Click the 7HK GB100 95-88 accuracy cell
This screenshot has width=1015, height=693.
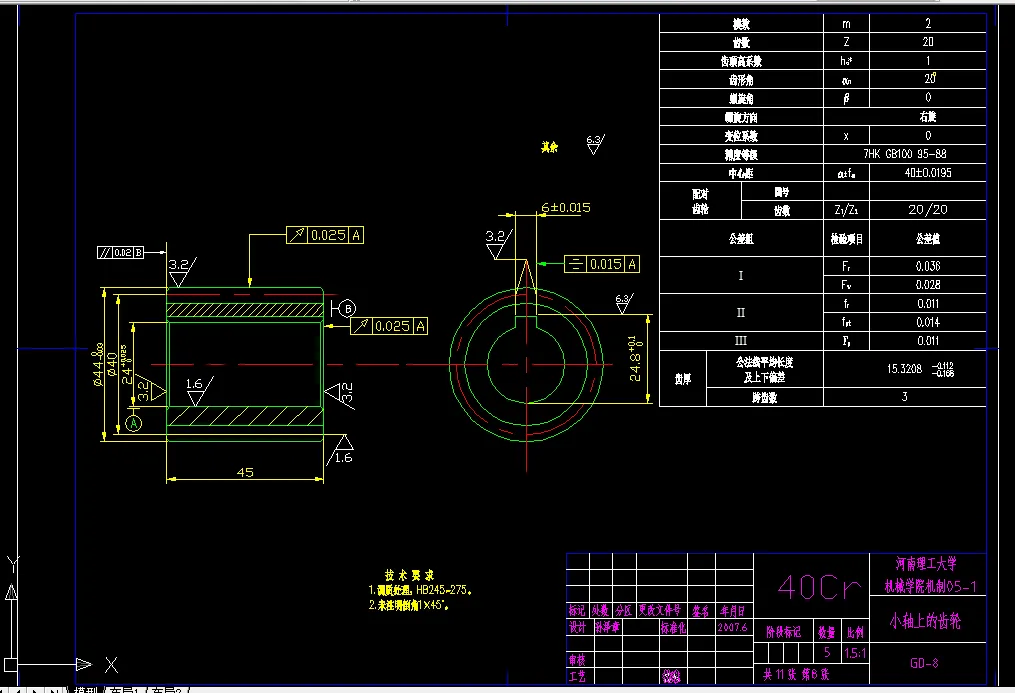point(904,154)
